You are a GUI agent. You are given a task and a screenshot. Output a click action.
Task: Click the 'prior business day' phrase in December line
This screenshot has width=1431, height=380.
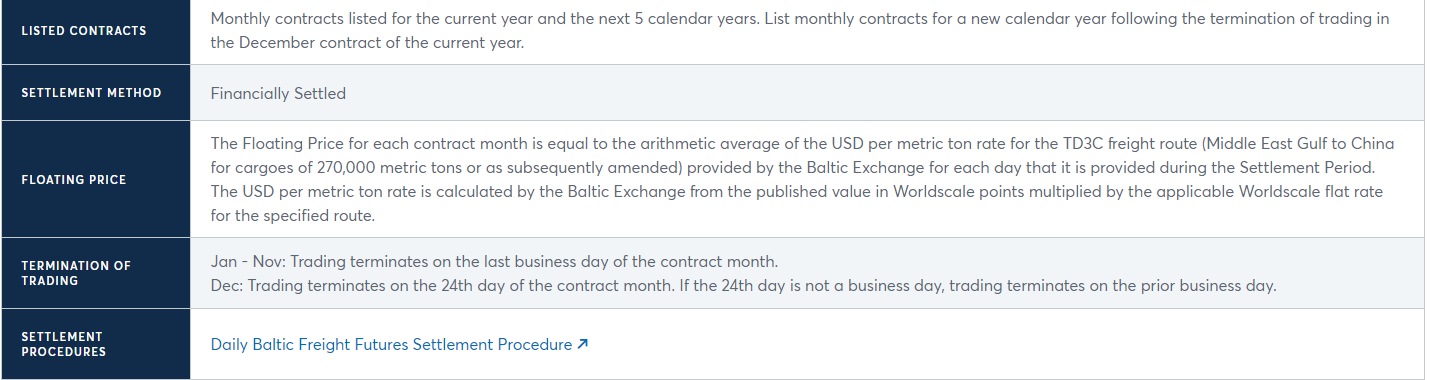pos(1210,285)
